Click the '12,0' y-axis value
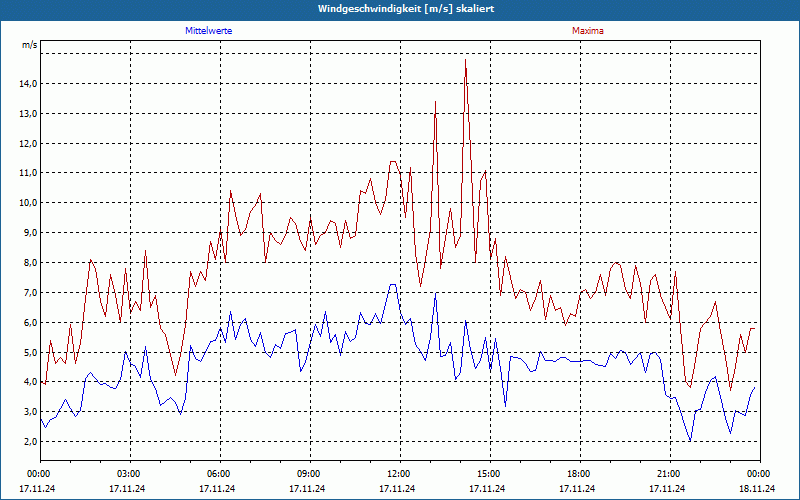The height and width of the screenshot is (500, 800). click(28, 143)
